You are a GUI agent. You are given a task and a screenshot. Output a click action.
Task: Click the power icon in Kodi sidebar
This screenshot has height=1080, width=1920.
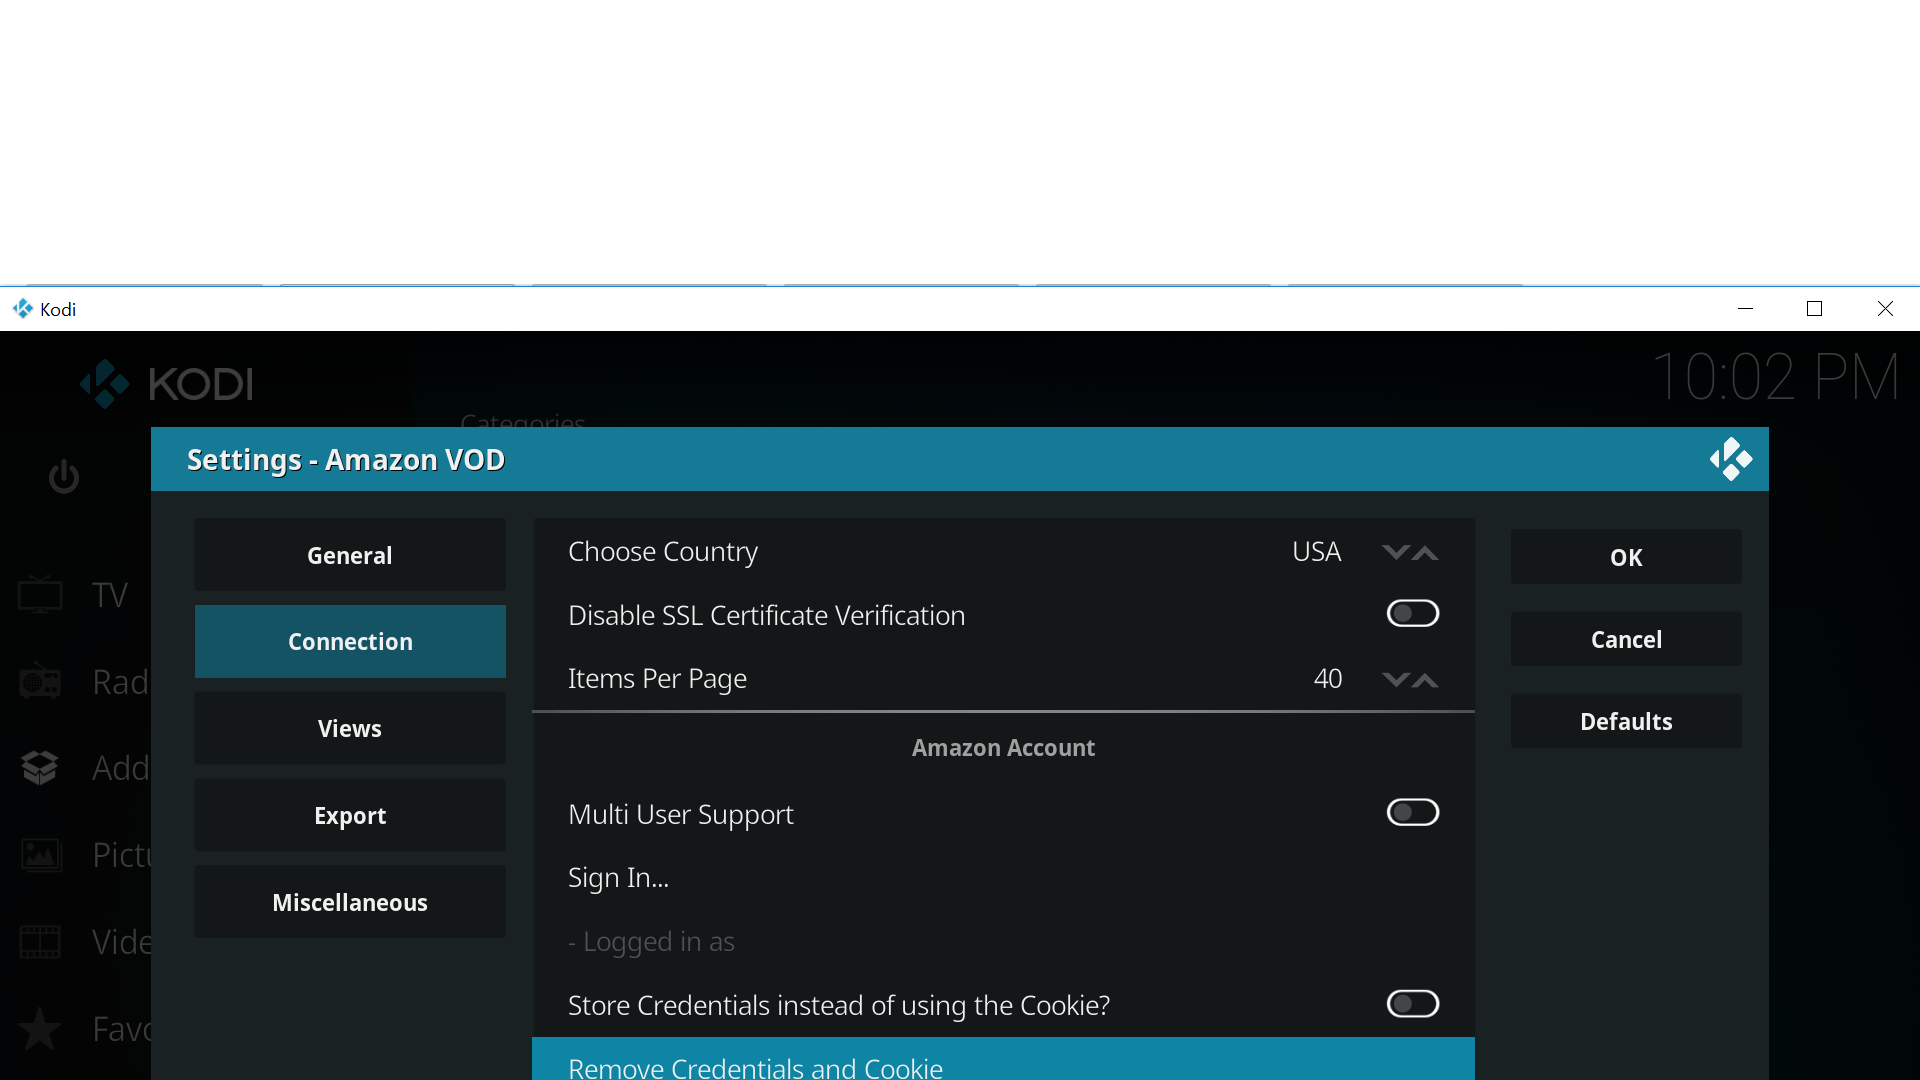coord(64,477)
